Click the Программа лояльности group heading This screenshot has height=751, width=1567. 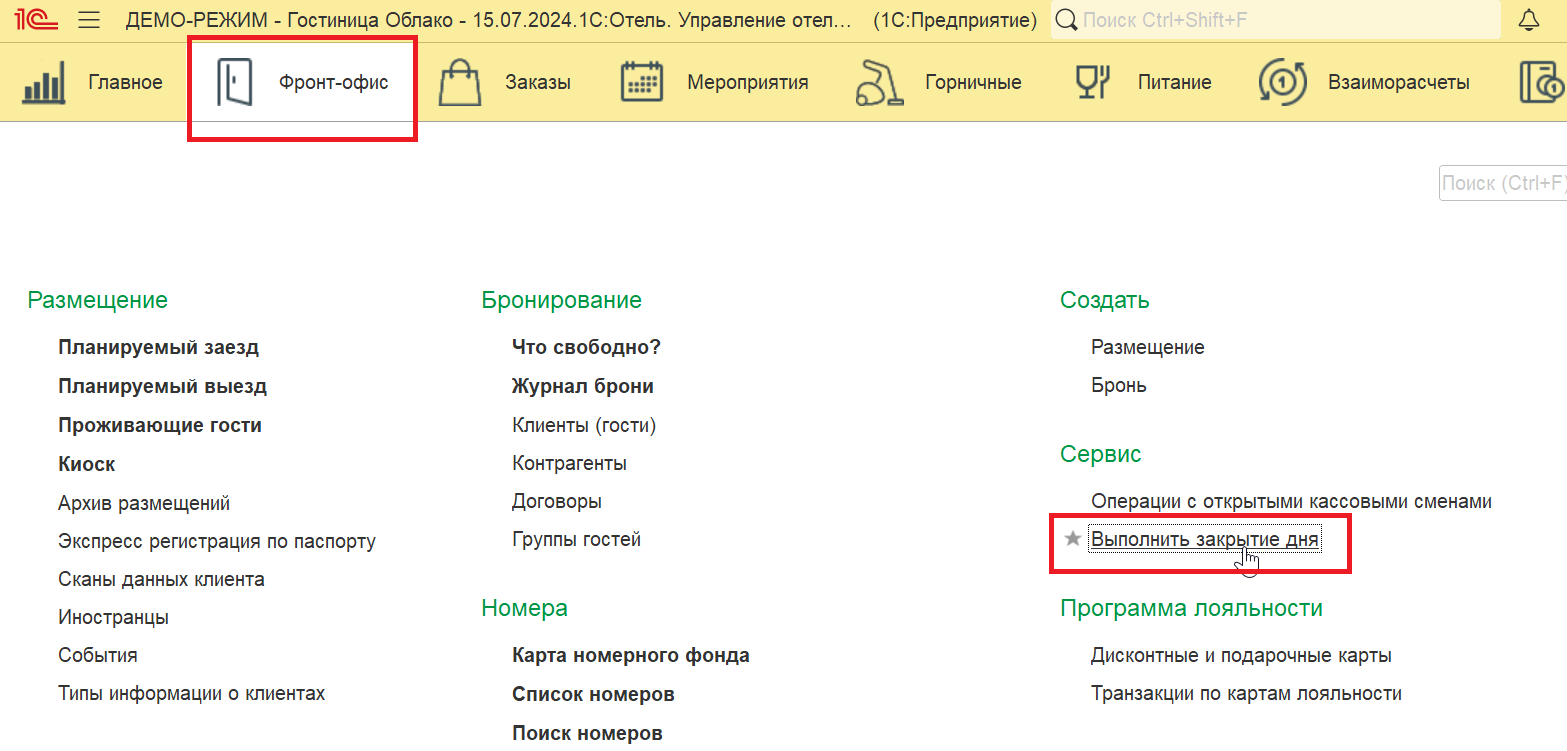(1192, 608)
